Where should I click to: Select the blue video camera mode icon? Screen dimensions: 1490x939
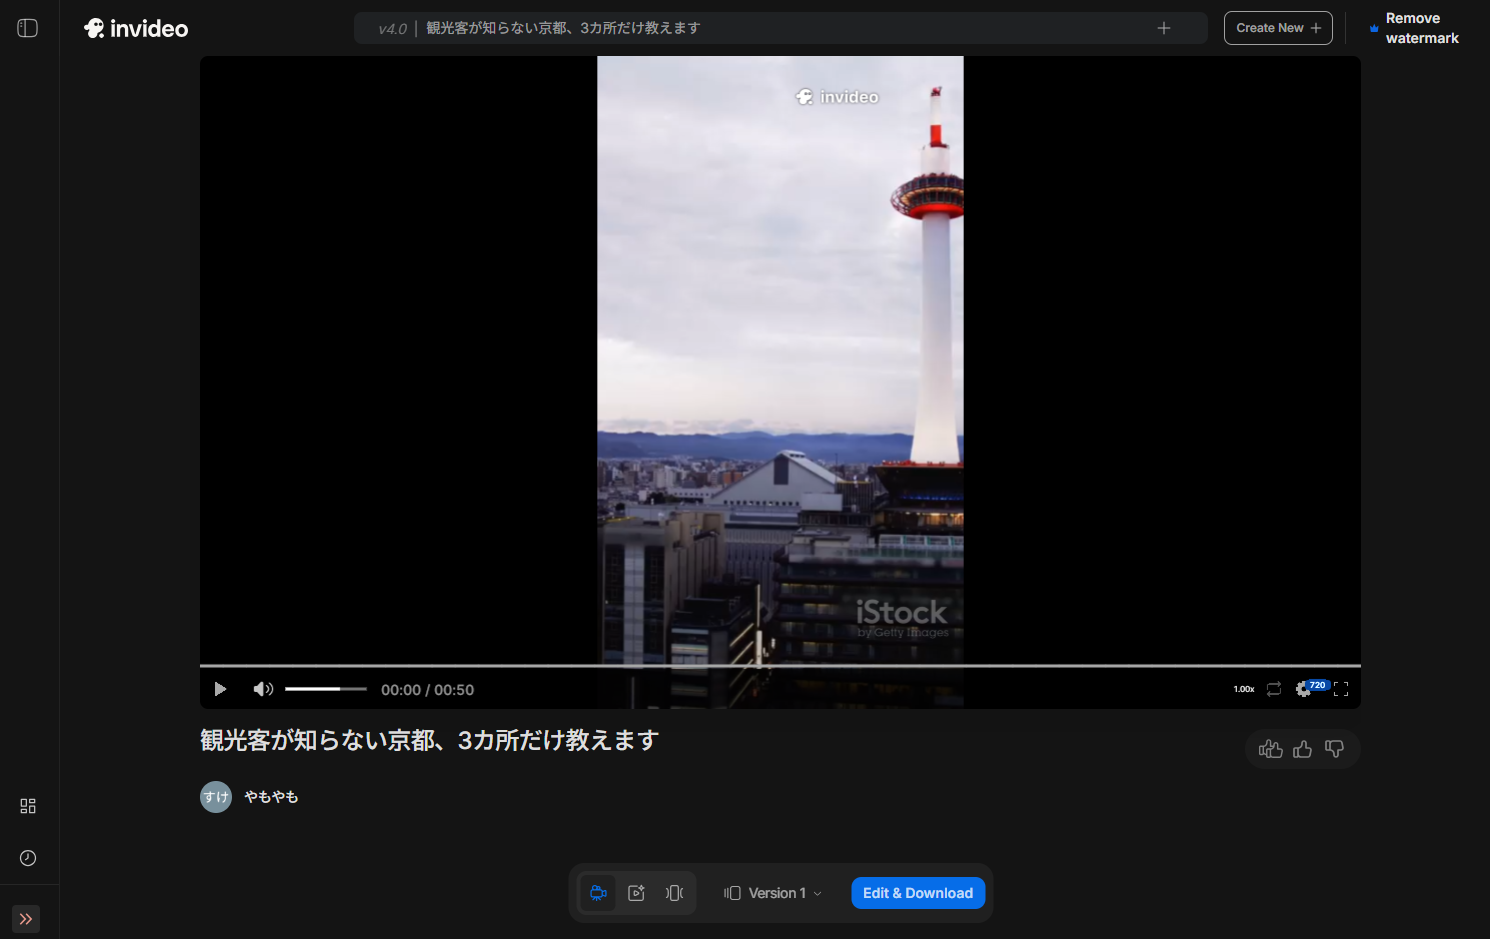(x=598, y=893)
